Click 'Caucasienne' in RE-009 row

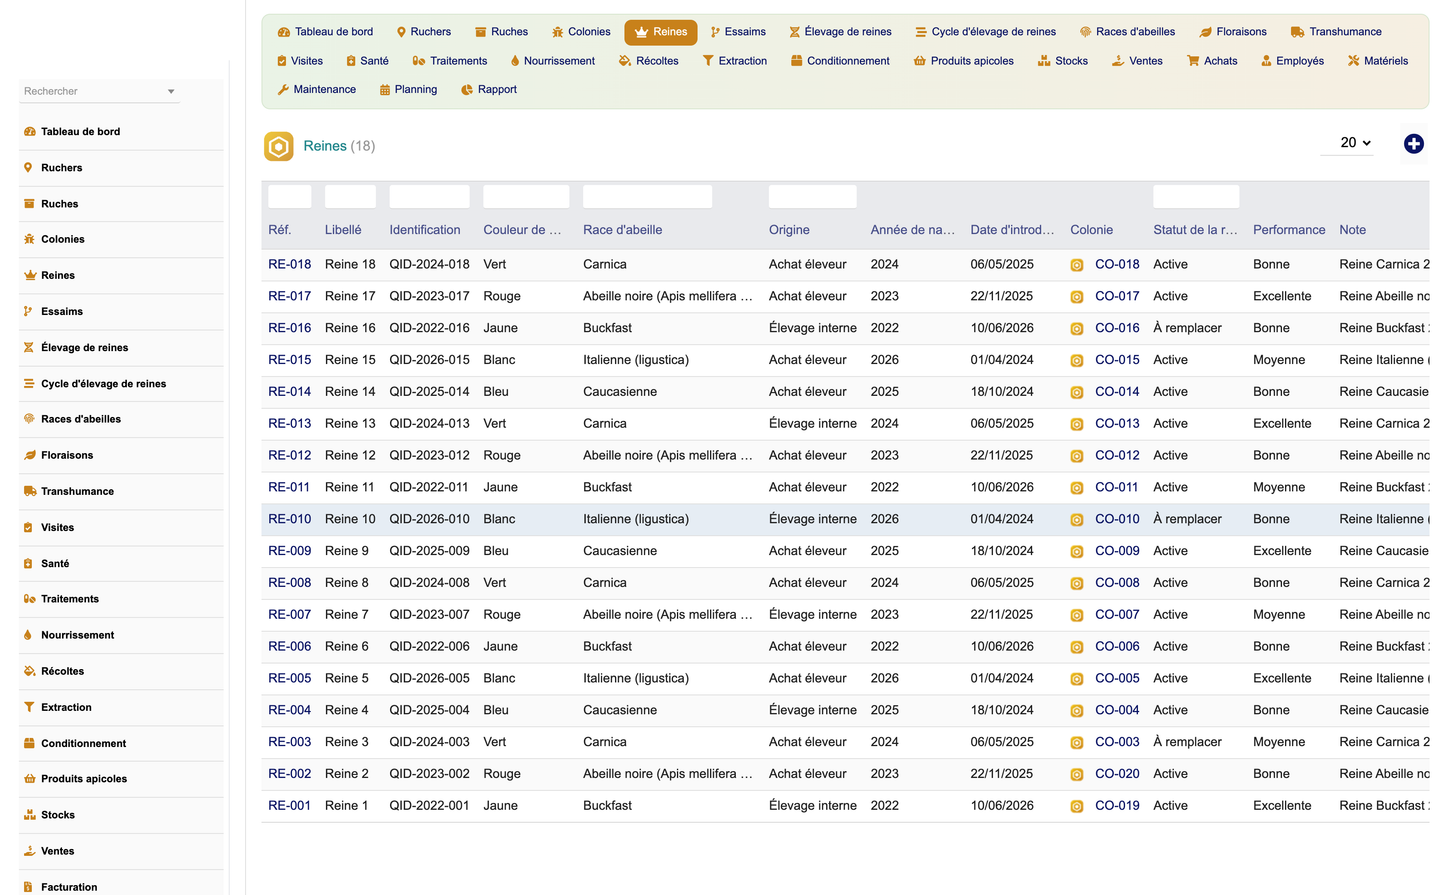coord(620,551)
